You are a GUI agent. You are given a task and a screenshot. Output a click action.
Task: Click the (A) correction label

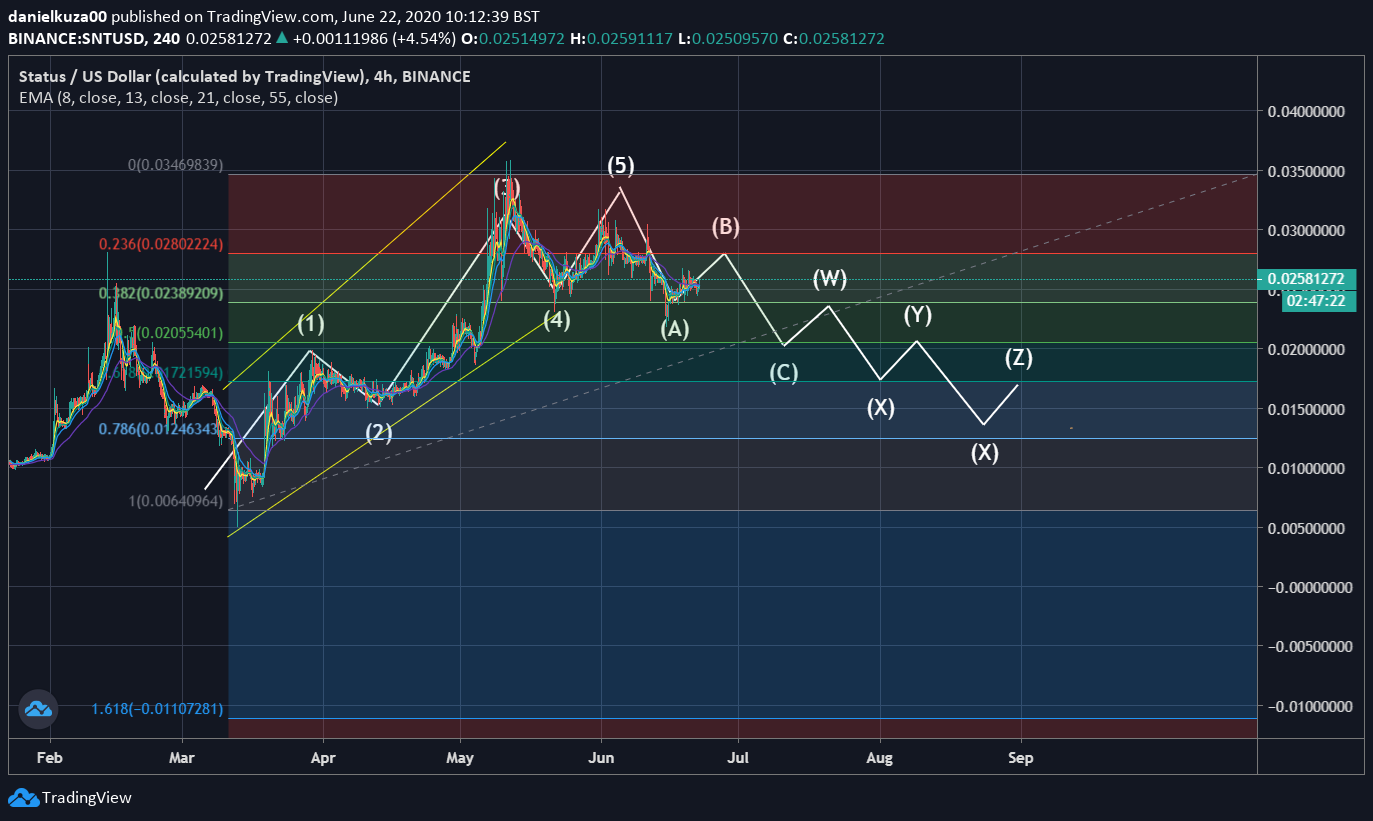pyautogui.click(x=675, y=329)
